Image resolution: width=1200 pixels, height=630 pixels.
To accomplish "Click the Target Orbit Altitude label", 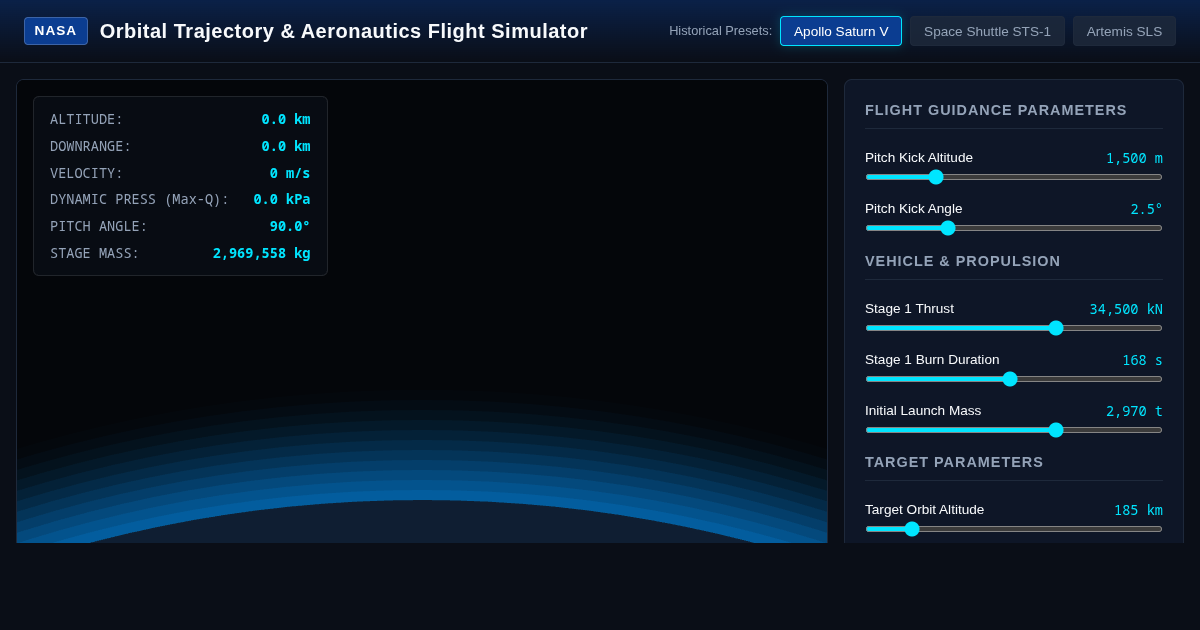I will [924, 510].
